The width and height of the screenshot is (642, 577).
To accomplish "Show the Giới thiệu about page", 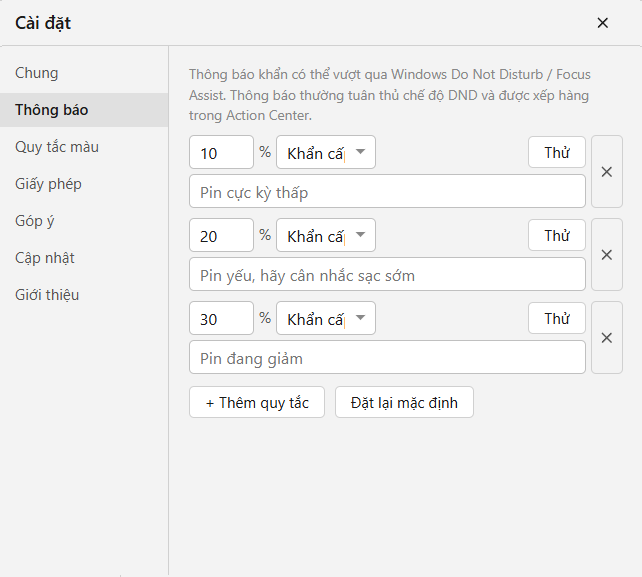I will click(84, 295).
